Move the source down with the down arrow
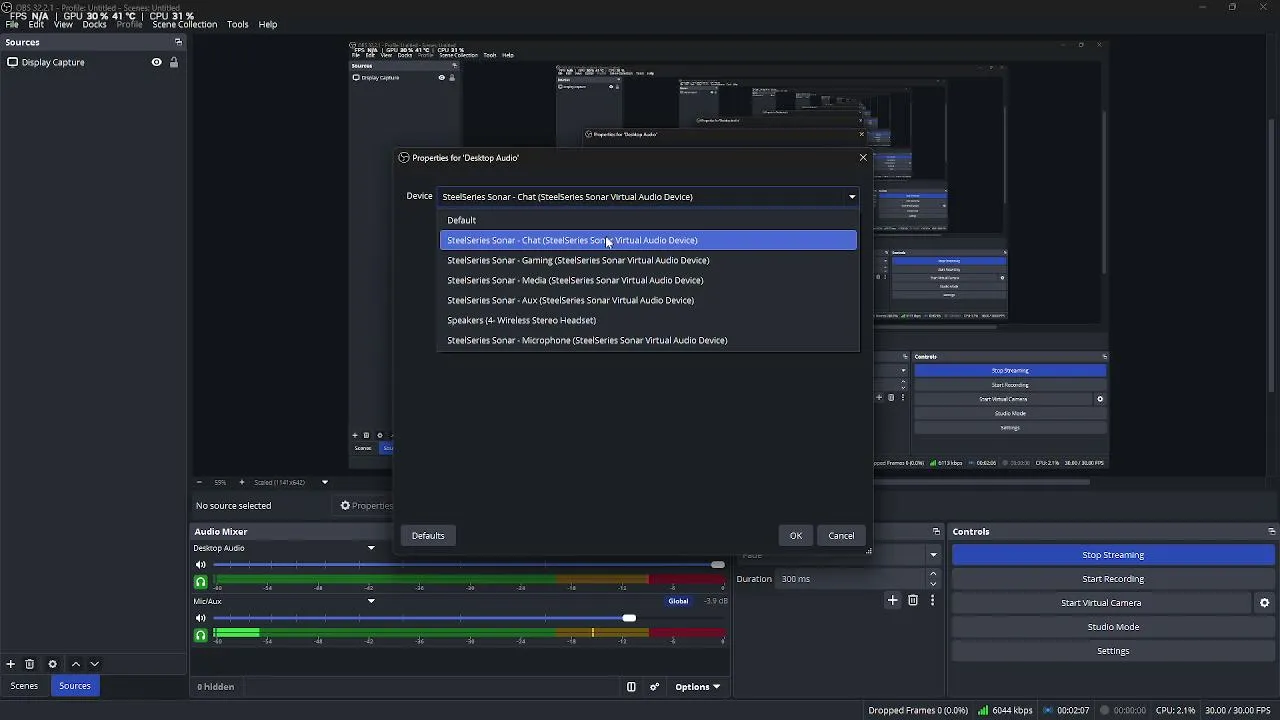 (x=95, y=664)
